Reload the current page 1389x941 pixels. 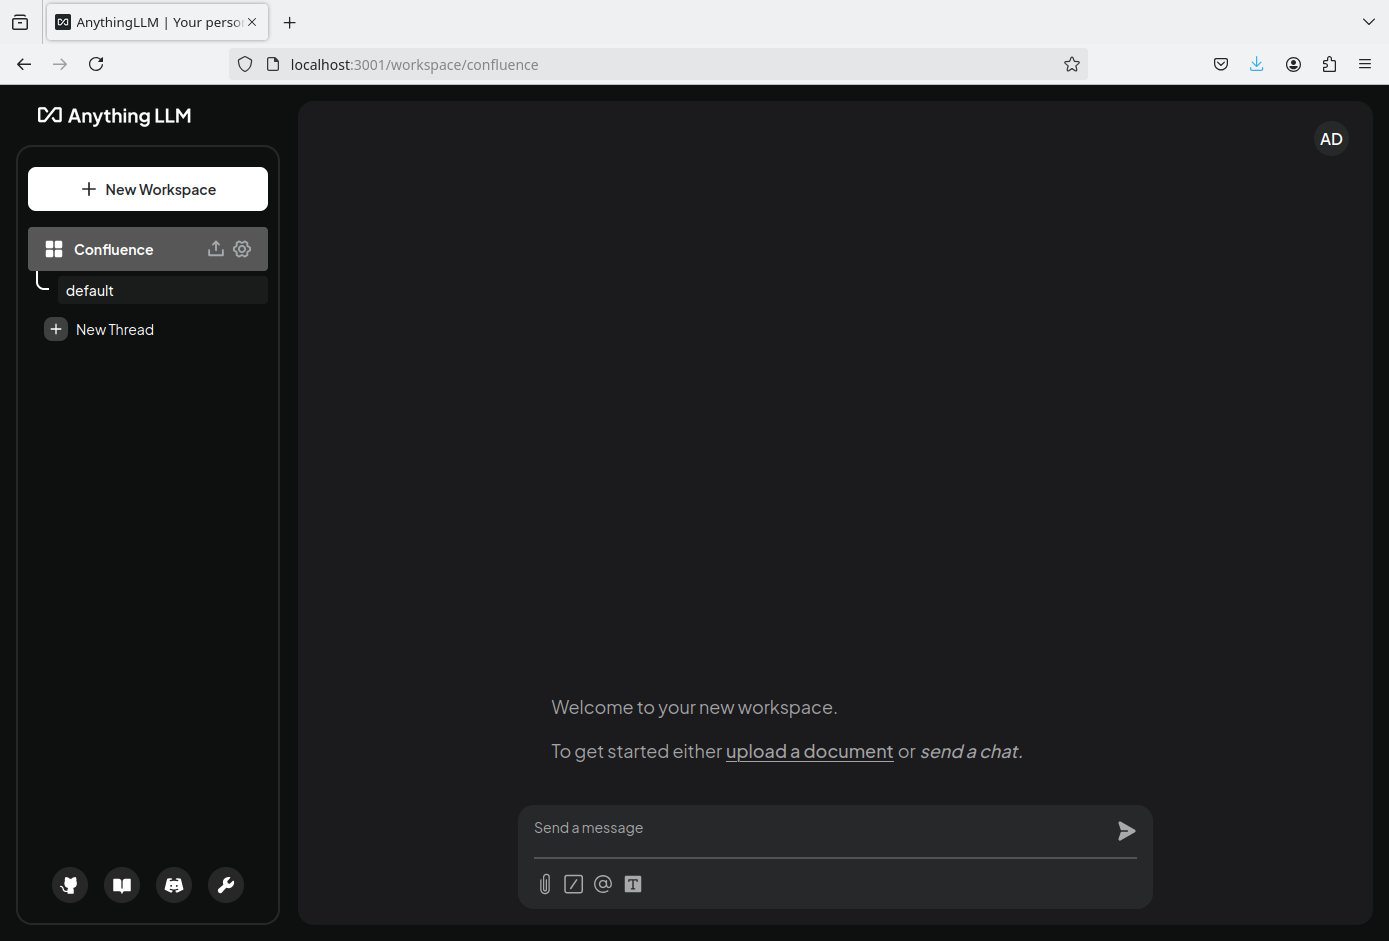coord(96,64)
